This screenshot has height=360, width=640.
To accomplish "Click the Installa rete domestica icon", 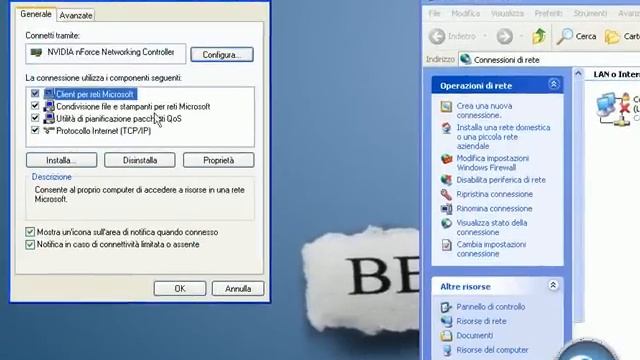I will [446, 129].
